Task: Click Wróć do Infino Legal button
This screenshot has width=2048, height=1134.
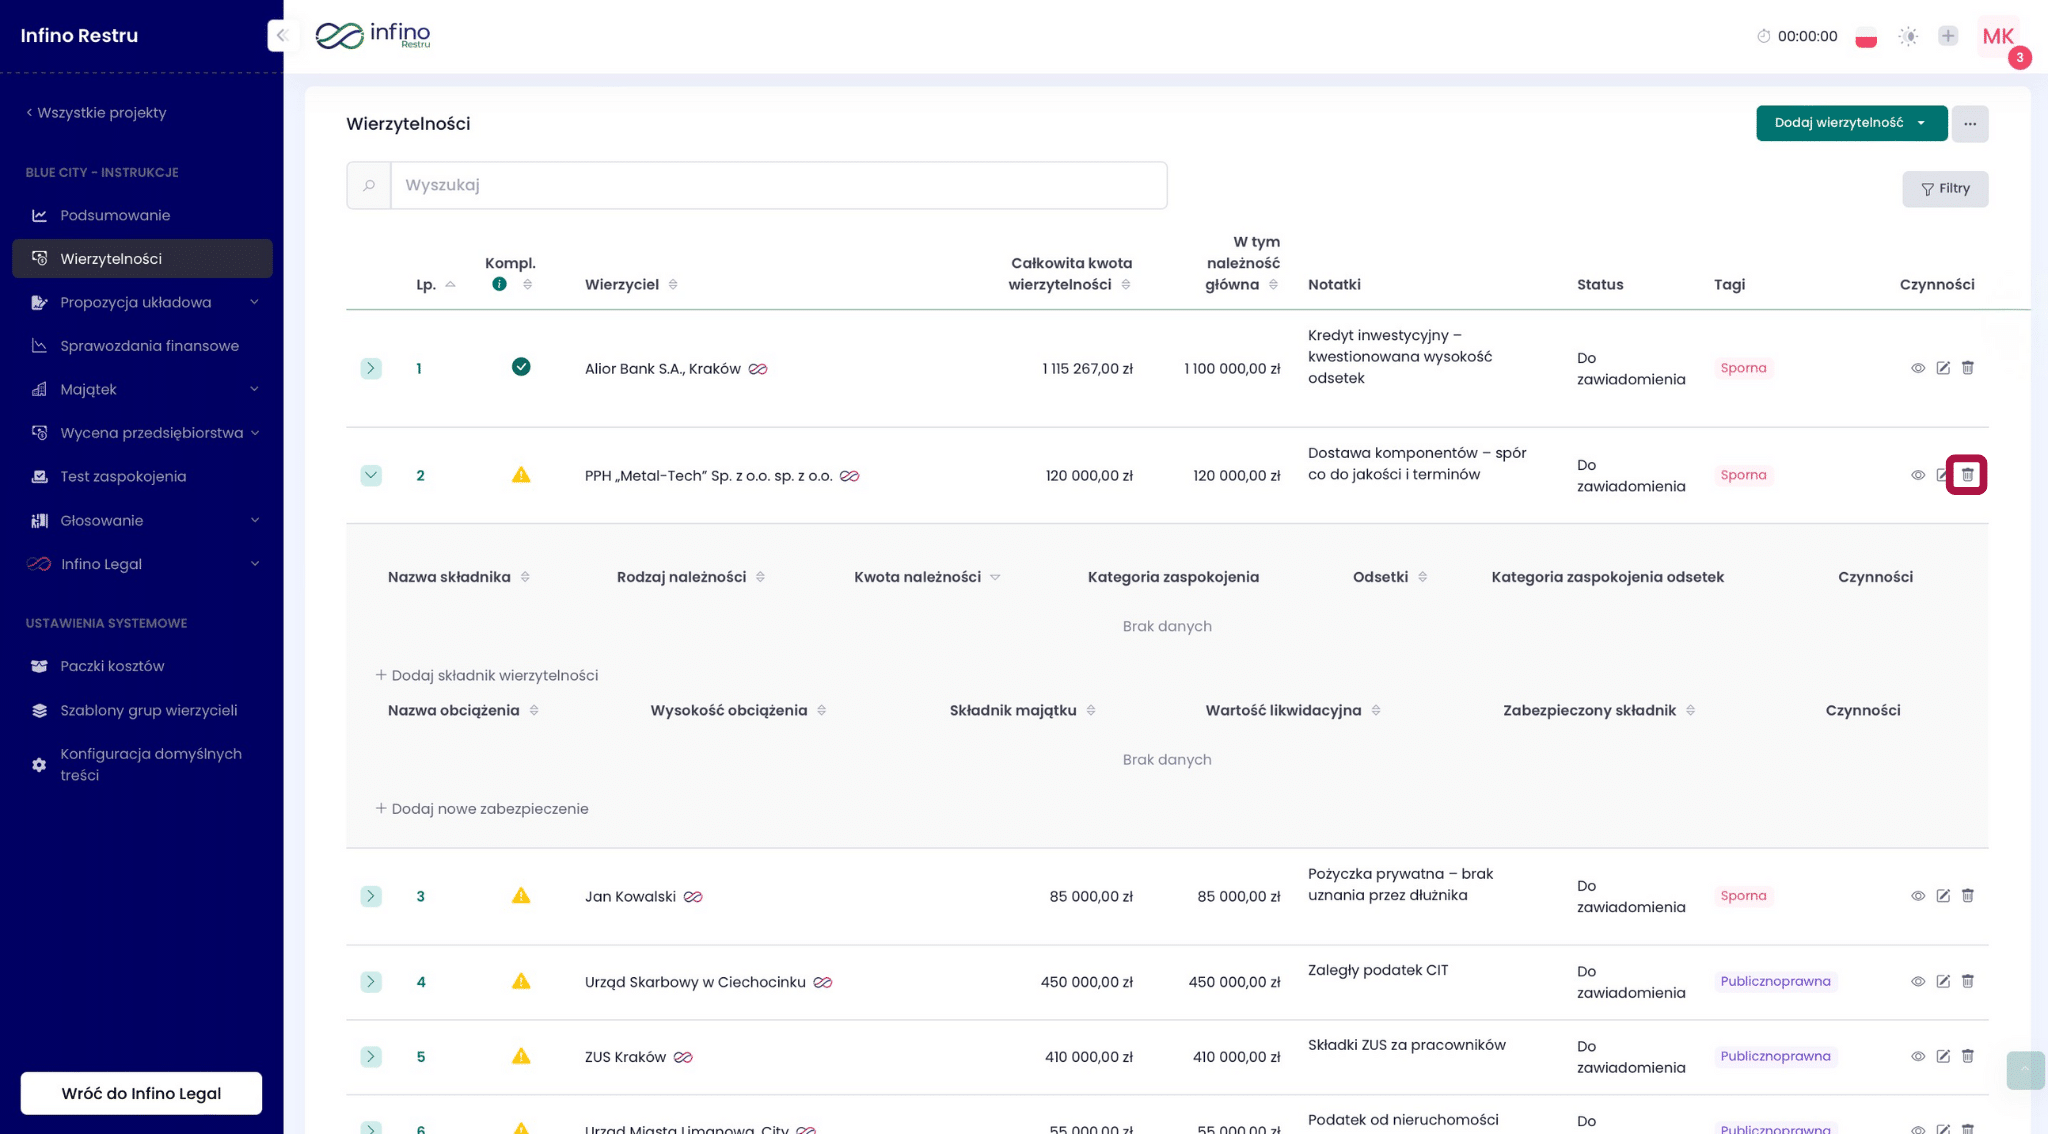Action: [x=141, y=1093]
